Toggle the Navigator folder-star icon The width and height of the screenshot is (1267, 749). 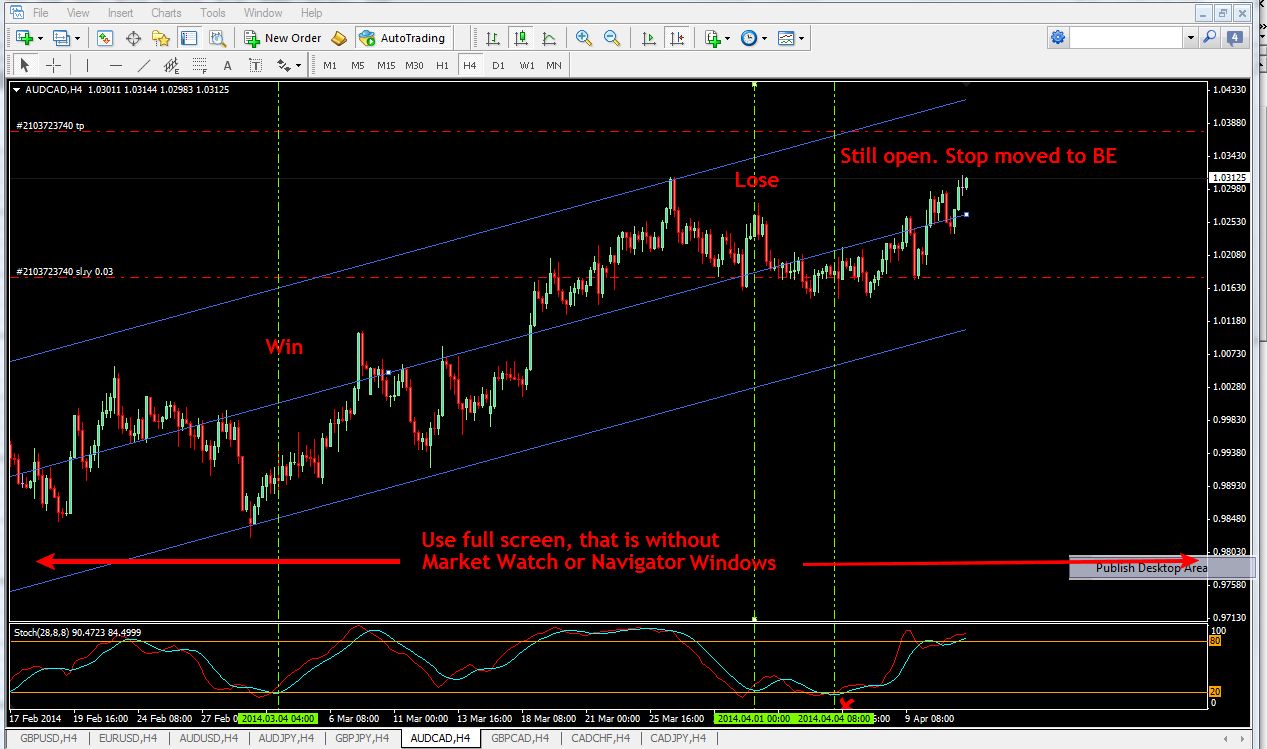[160, 38]
